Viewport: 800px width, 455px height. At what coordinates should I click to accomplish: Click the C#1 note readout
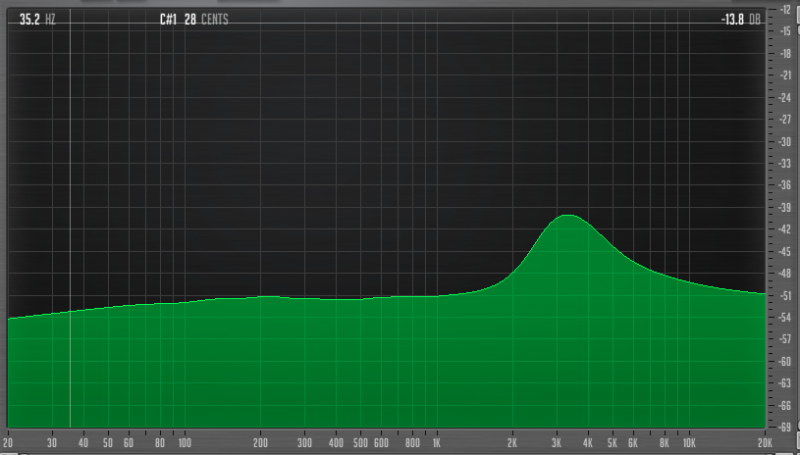168,18
